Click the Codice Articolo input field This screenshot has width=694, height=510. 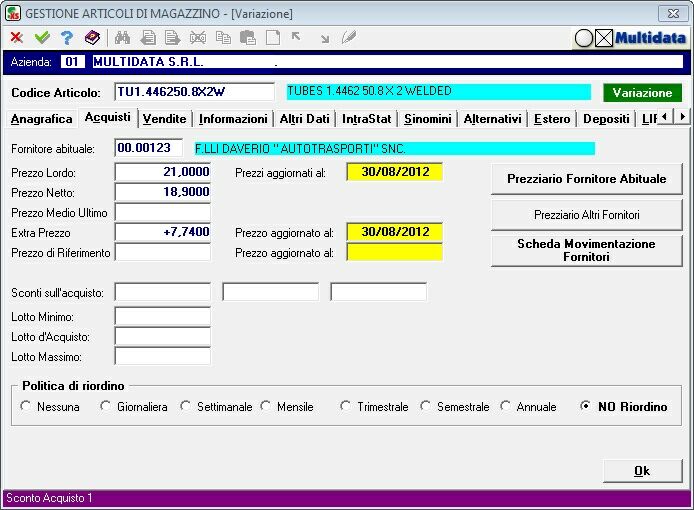[x=194, y=92]
